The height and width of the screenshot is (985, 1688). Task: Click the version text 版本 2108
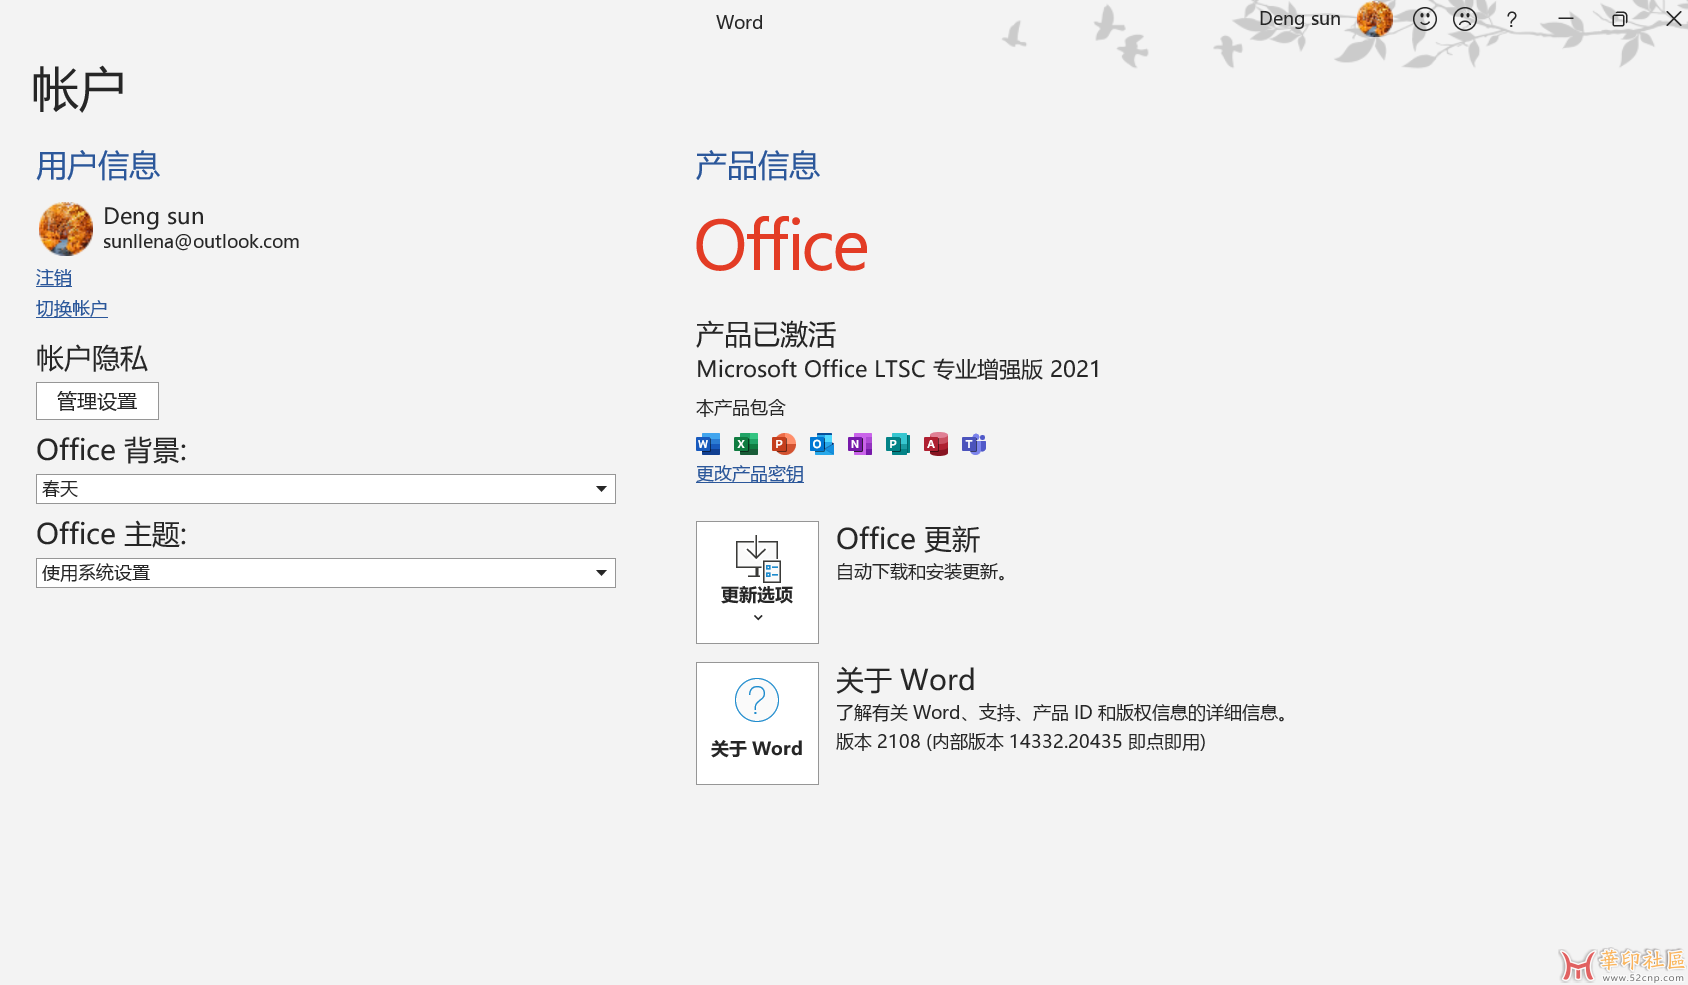1021,742
